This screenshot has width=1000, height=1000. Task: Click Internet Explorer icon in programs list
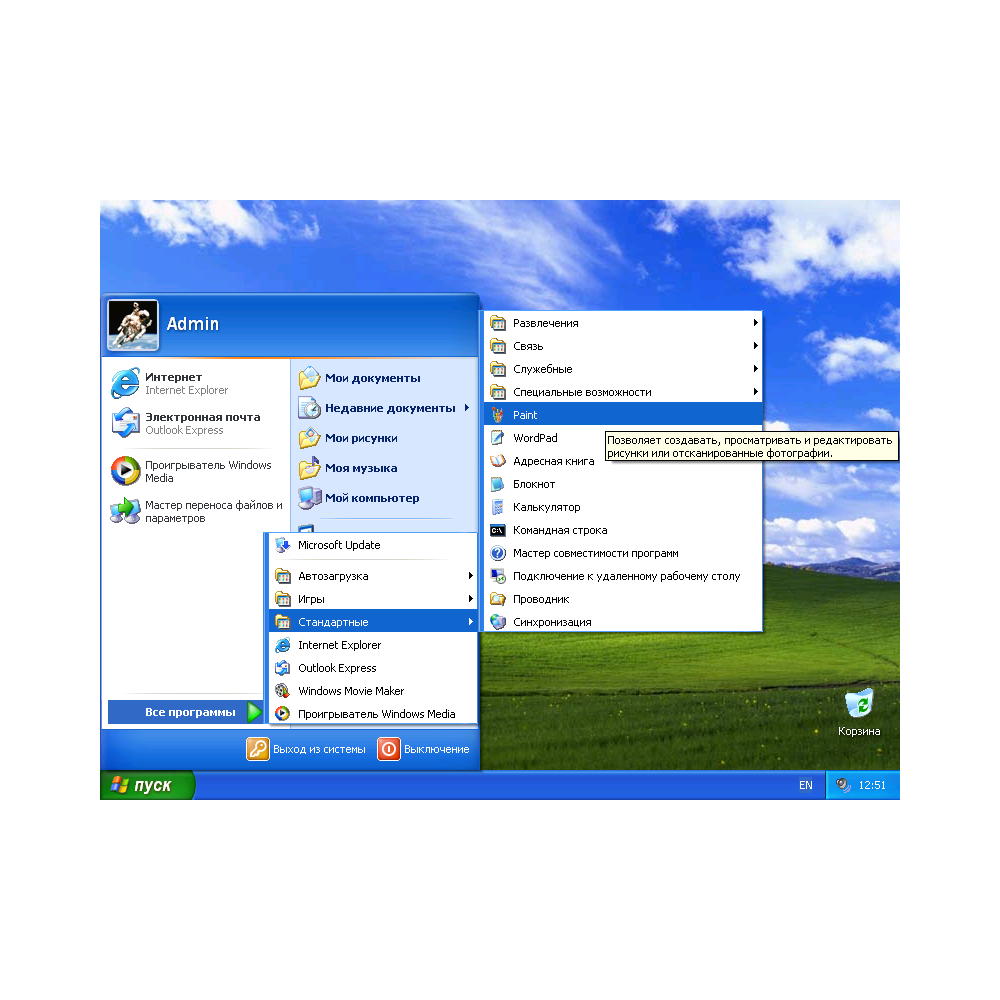(x=283, y=645)
